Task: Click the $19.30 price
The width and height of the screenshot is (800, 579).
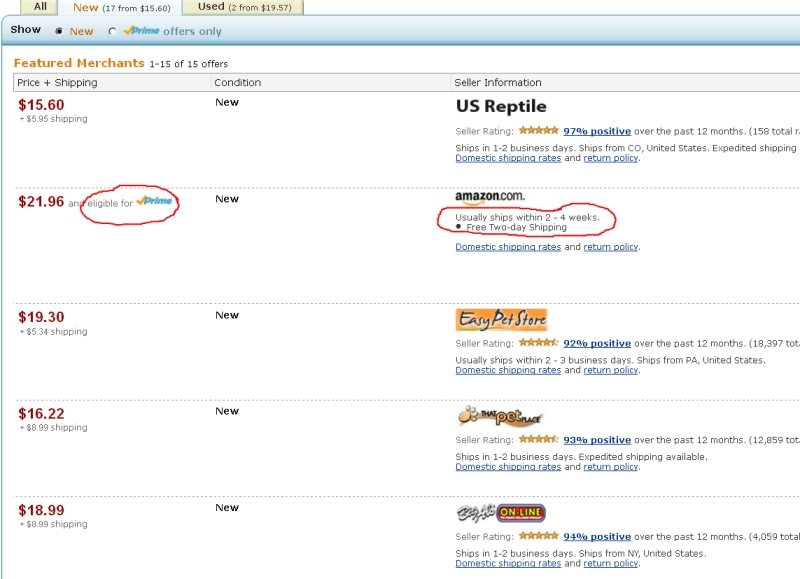Action: click(41, 317)
